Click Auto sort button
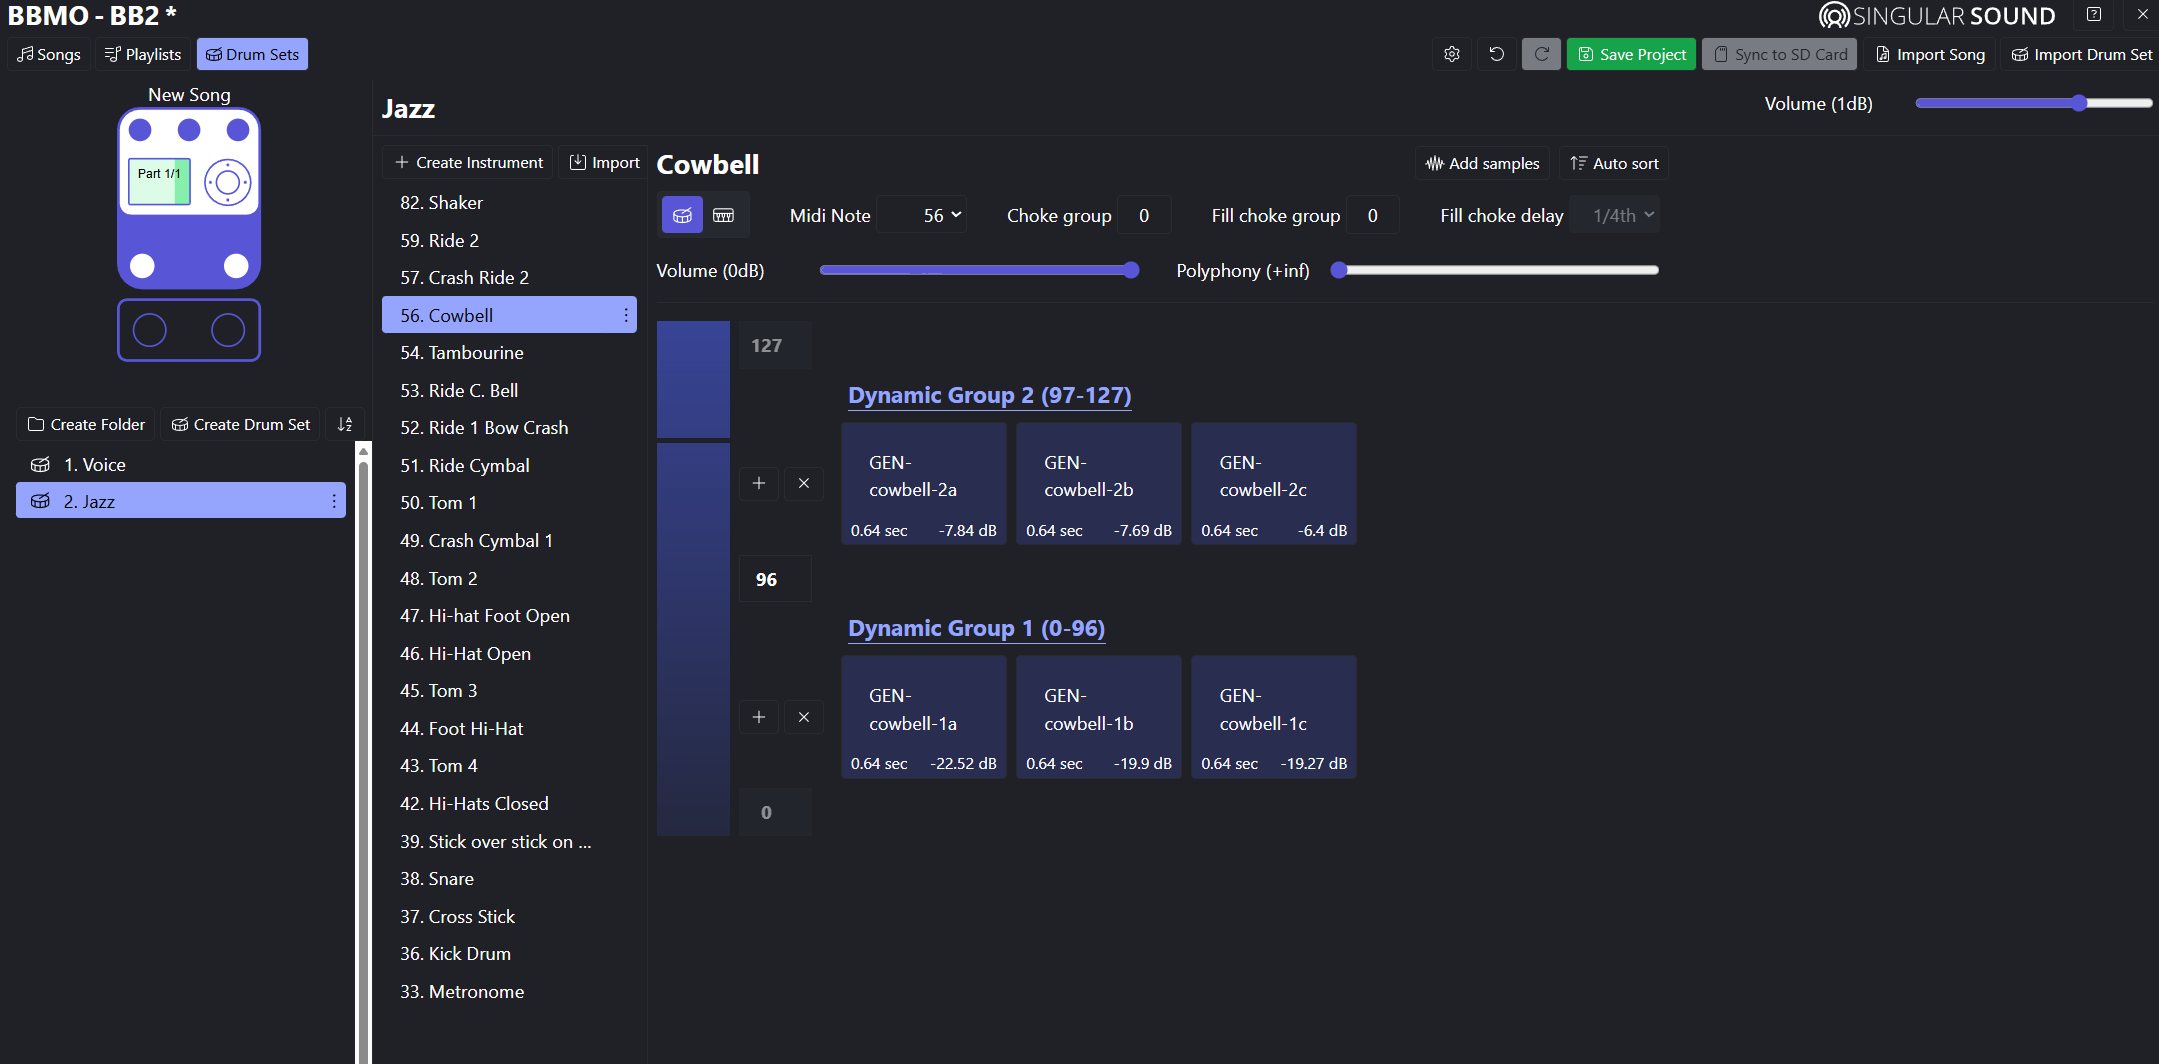The height and width of the screenshot is (1064, 2159). tap(1614, 163)
